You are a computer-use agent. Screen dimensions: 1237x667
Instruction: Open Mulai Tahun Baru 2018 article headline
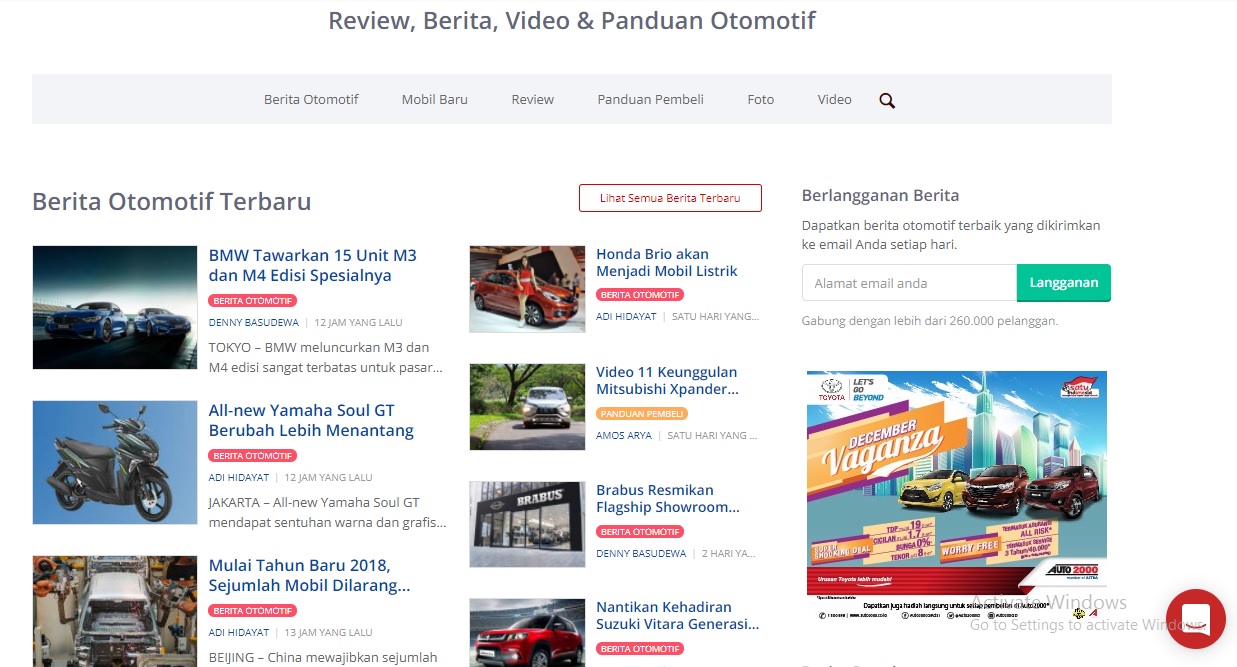pyautogui.click(x=310, y=575)
